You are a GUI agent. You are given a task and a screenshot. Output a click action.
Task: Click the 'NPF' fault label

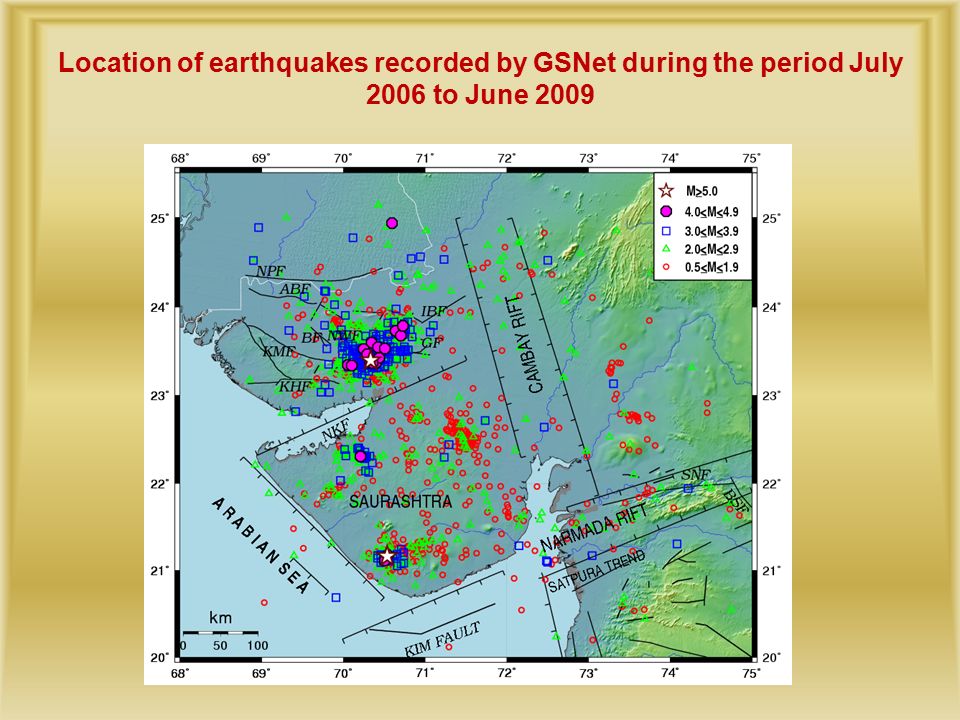tap(271, 271)
